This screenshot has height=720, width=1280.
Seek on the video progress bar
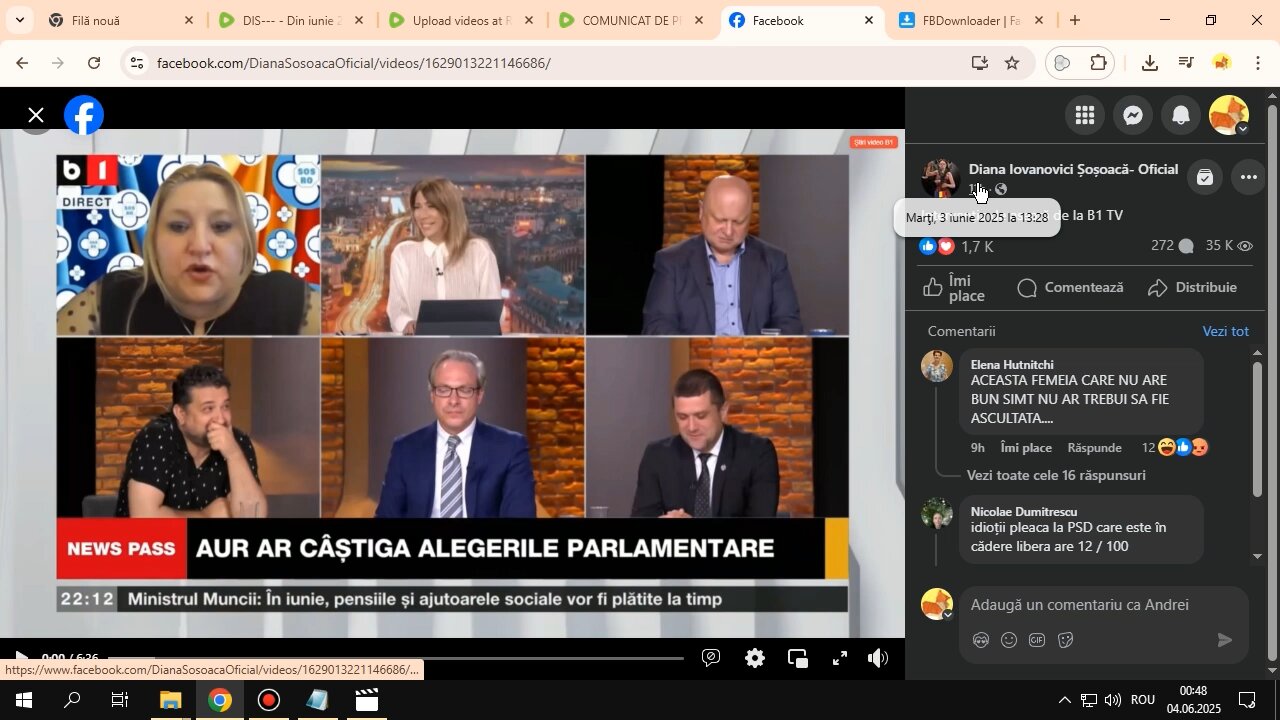coord(395,658)
